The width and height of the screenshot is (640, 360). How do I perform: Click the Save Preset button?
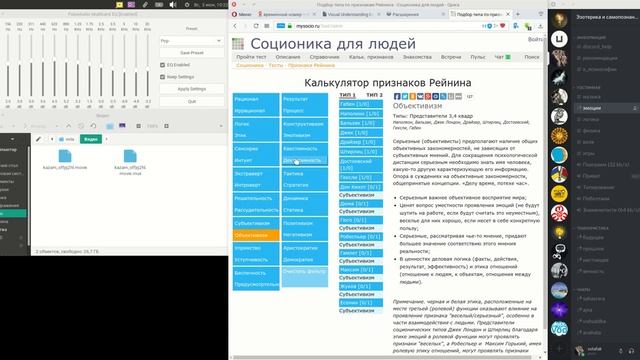coord(191,53)
